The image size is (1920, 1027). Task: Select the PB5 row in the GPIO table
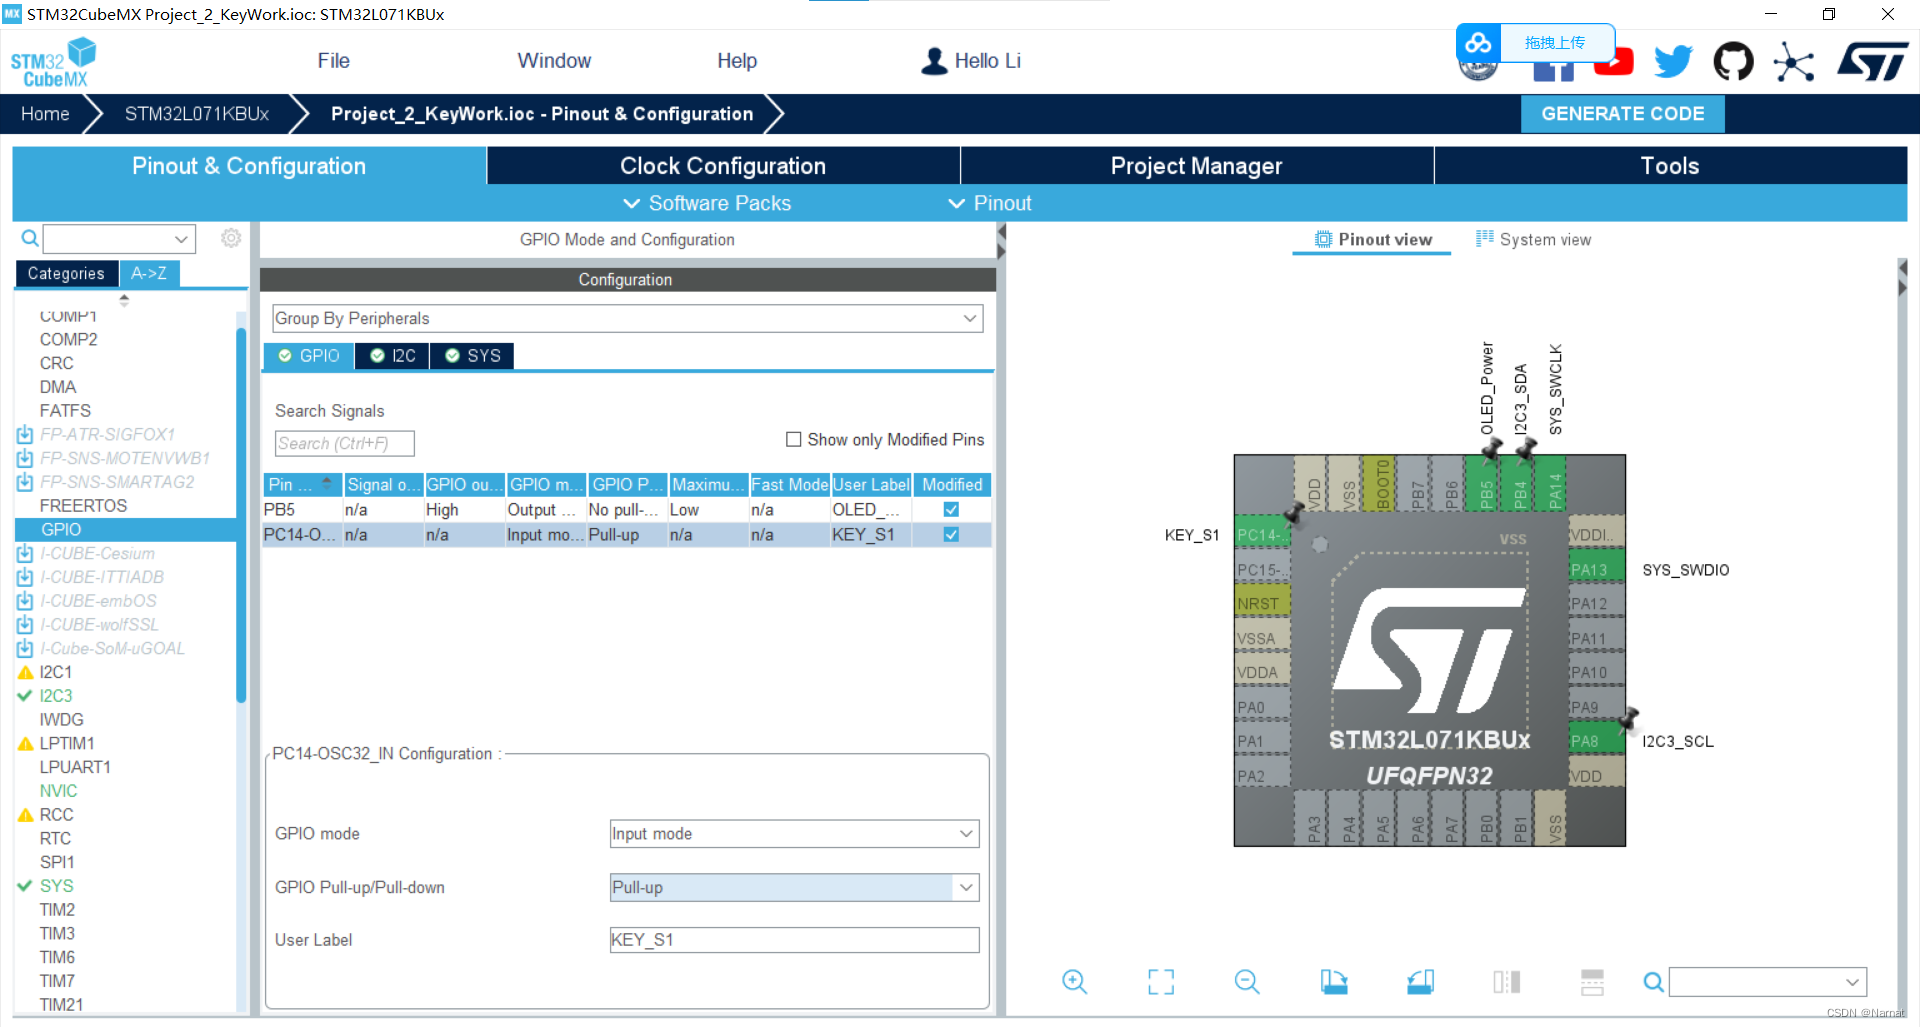627,509
